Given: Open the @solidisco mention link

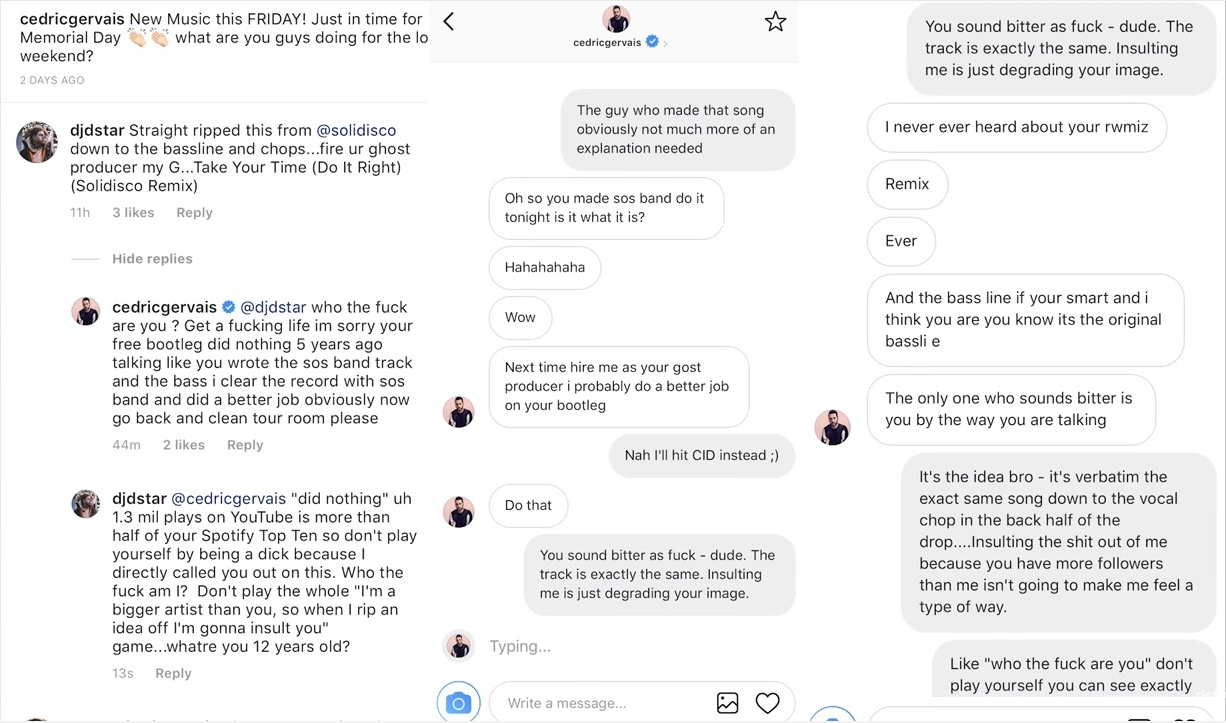Looking at the screenshot, I should click(356, 131).
